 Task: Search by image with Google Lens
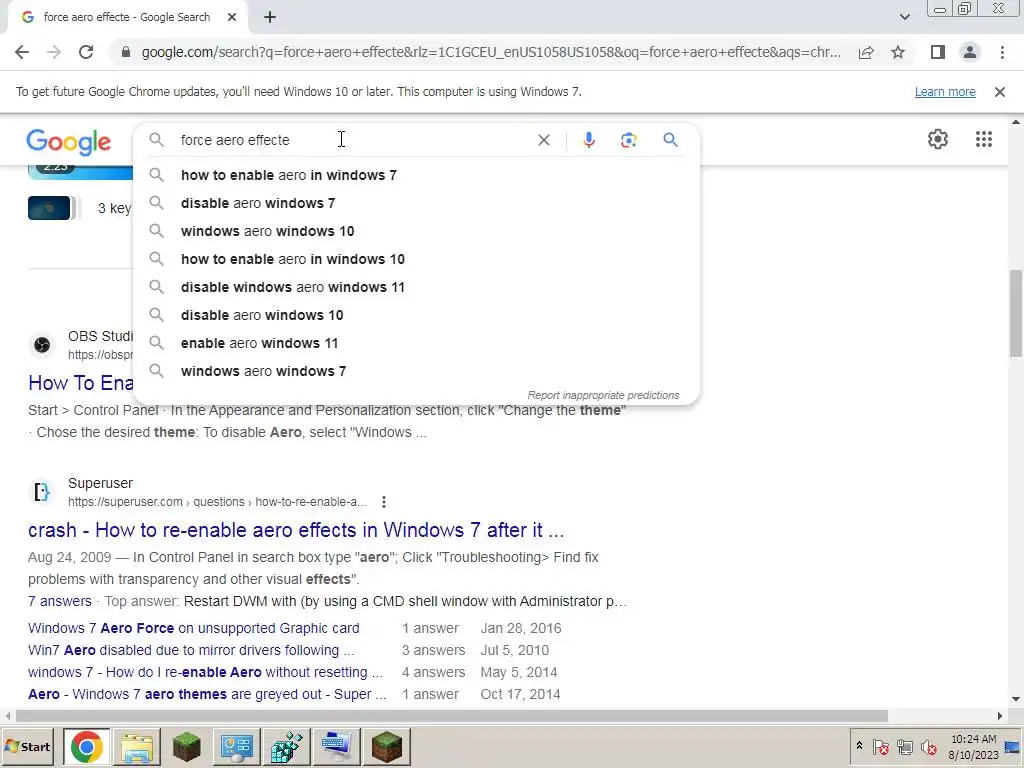628,140
